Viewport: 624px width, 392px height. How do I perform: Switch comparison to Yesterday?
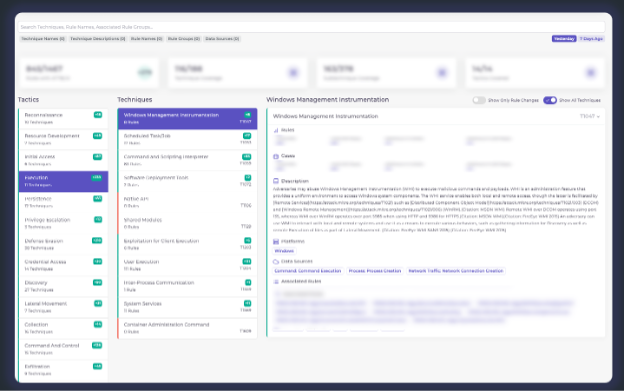tap(564, 39)
